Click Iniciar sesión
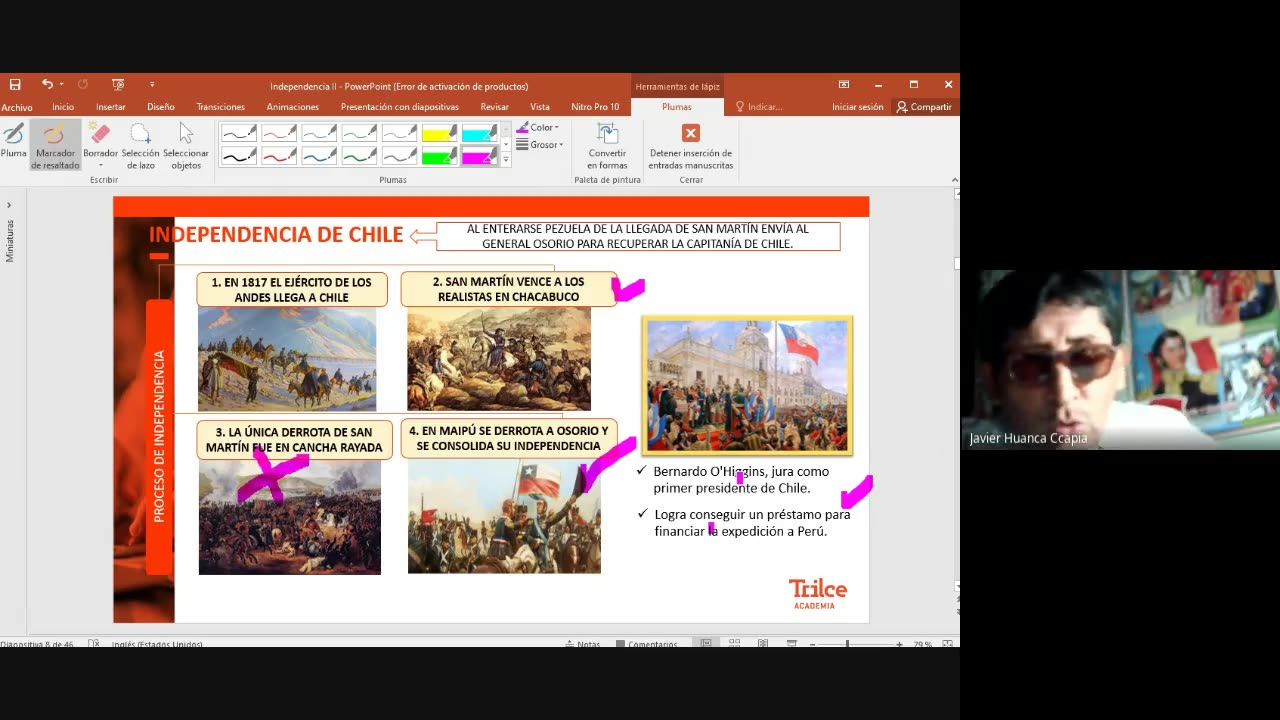Screen dimensions: 1280x720 pos(858,107)
